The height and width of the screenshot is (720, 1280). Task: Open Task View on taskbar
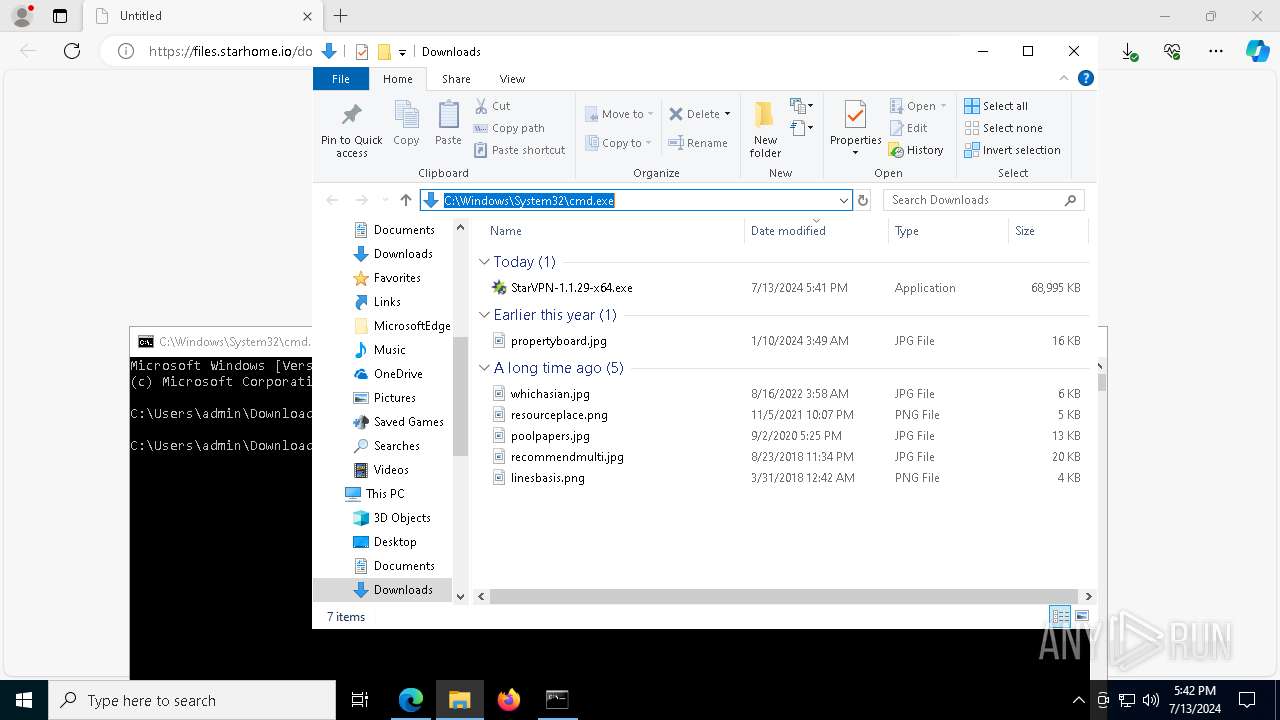pos(360,700)
